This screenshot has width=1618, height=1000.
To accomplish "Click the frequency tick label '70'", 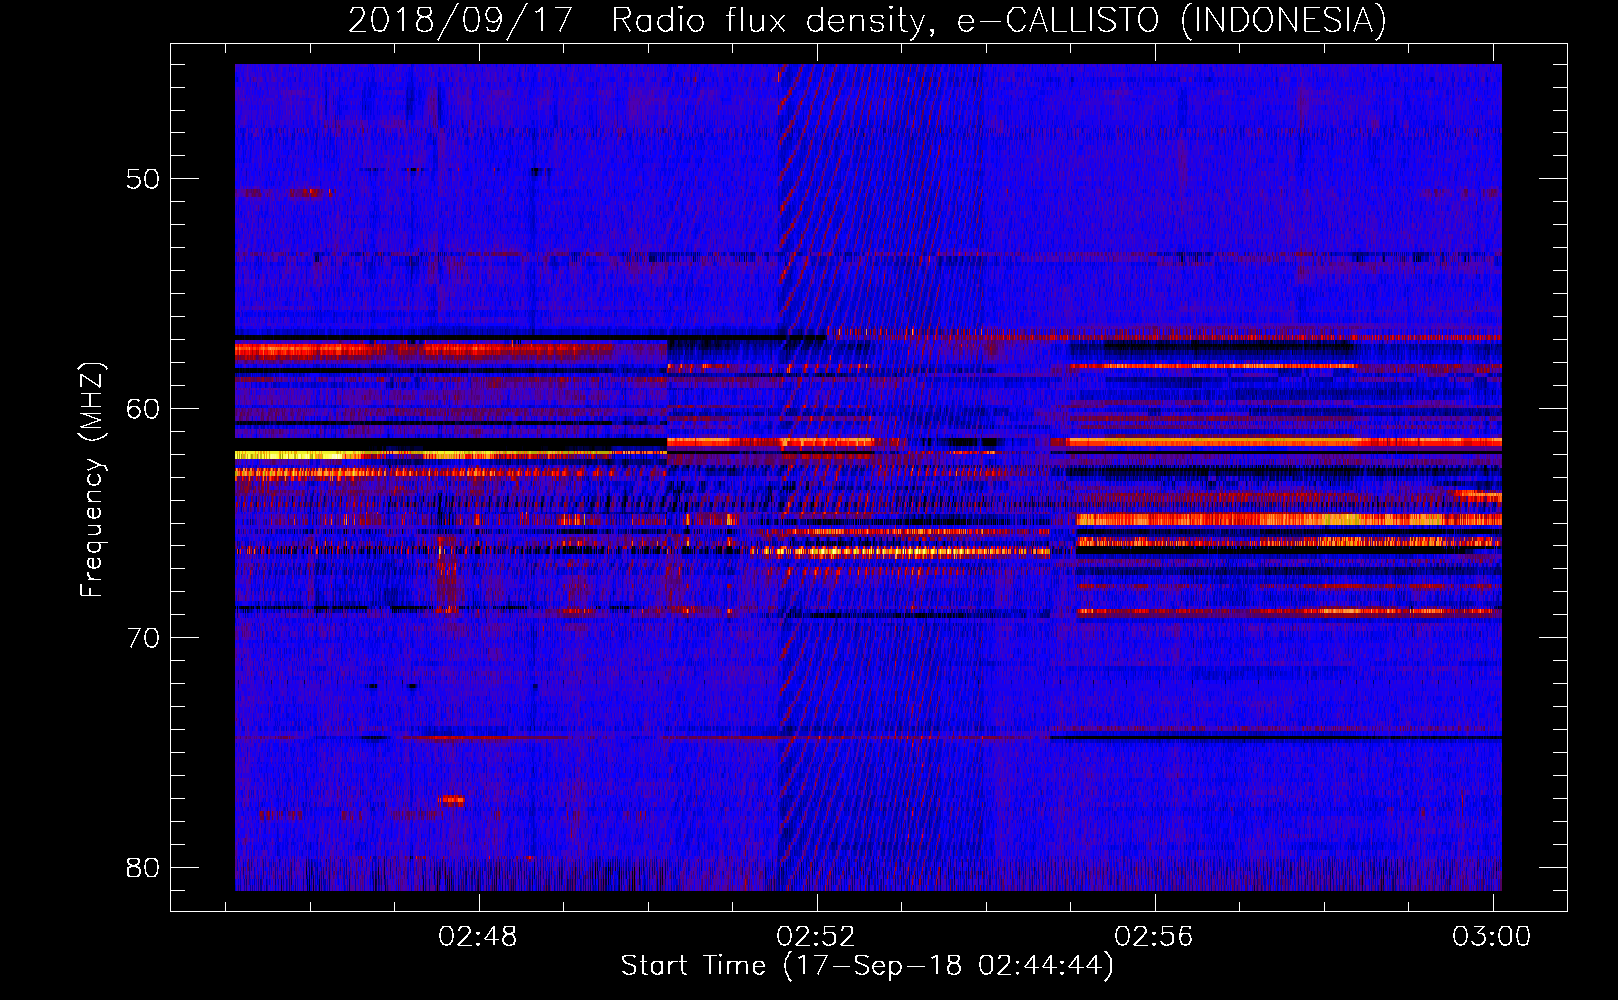I will click(143, 638).
